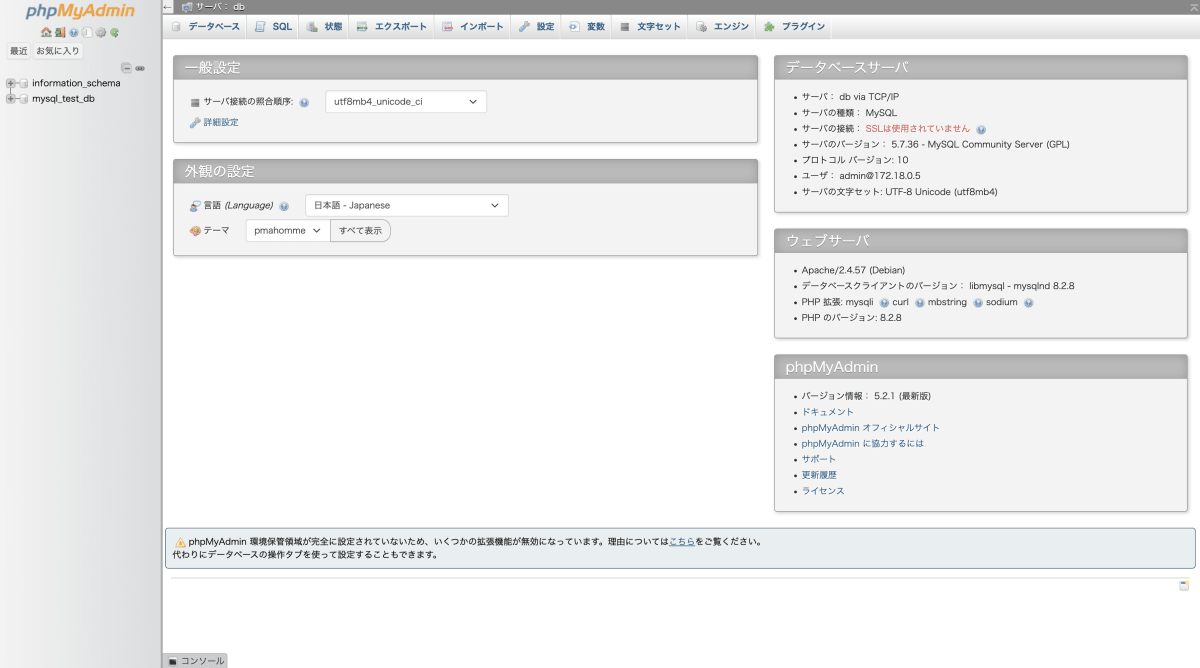Click the admin@172.18.0.5 user text
This screenshot has width=1200, height=668.
coord(879,176)
